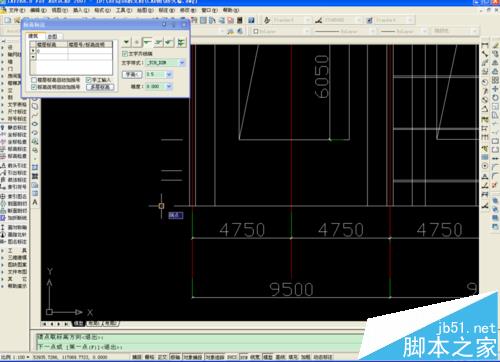Click the first 楼层标高 table cell
Viewport: 500px width, 362px height.
tap(52, 51)
